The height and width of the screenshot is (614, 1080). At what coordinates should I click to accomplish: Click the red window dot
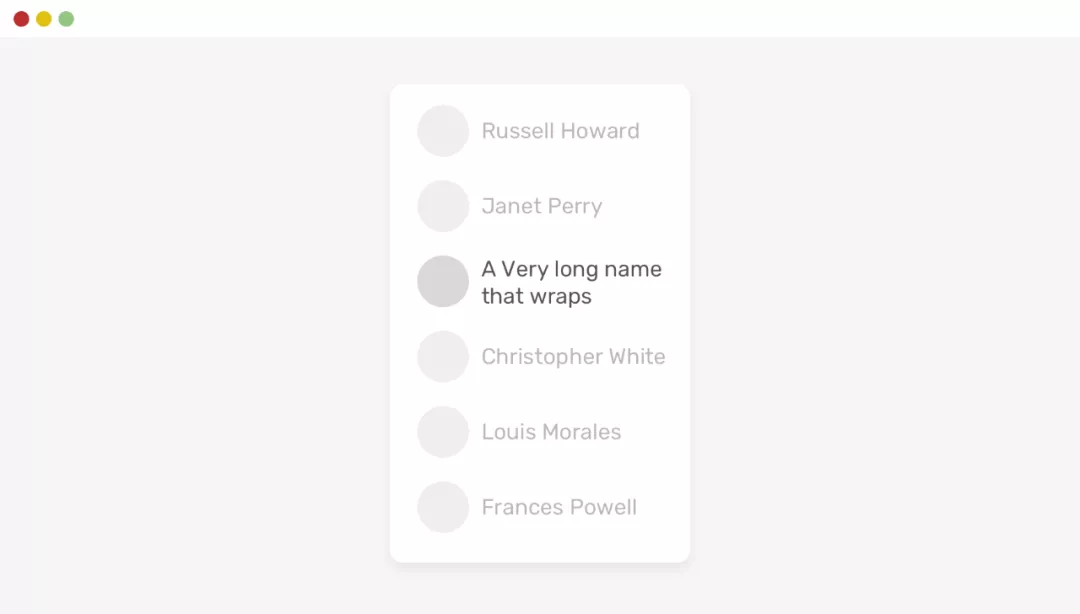coord(21,19)
